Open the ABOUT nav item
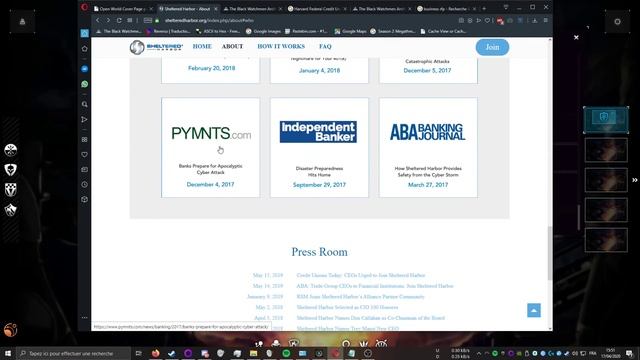This screenshot has width=640, height=360. (232, 47)
